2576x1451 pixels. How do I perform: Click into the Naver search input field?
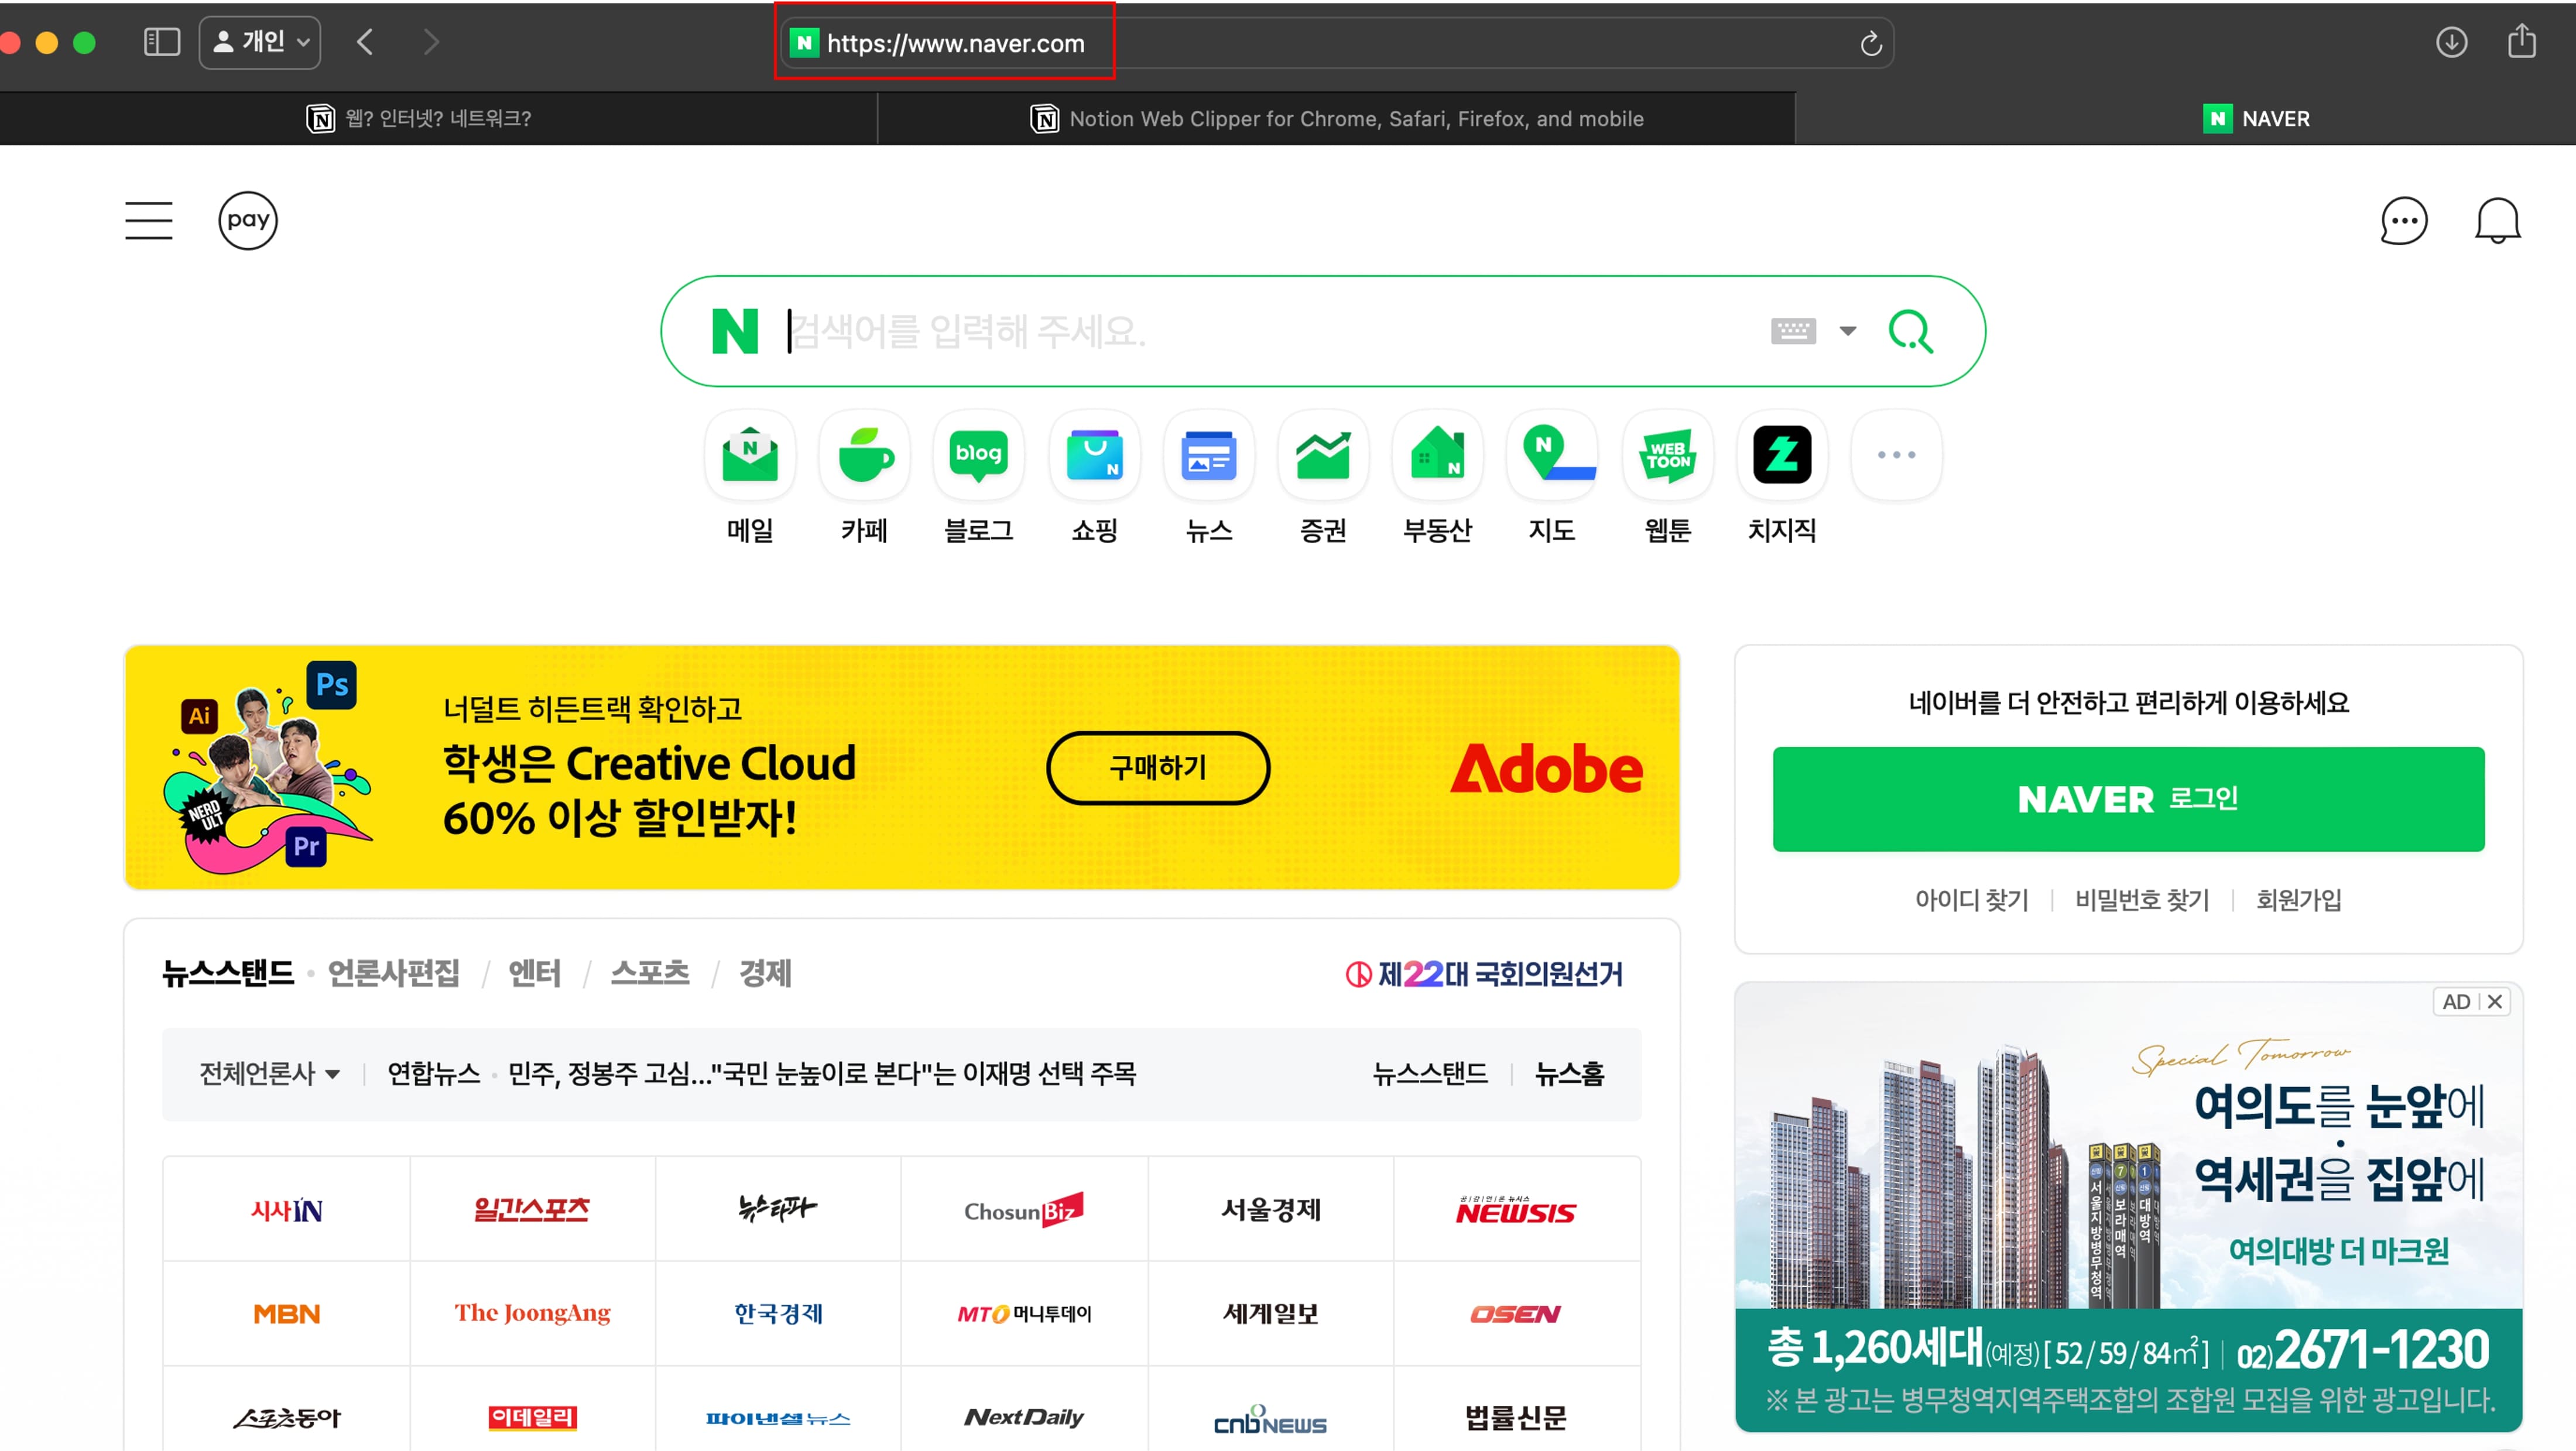pyautogui.click(x=1270, y=331)
